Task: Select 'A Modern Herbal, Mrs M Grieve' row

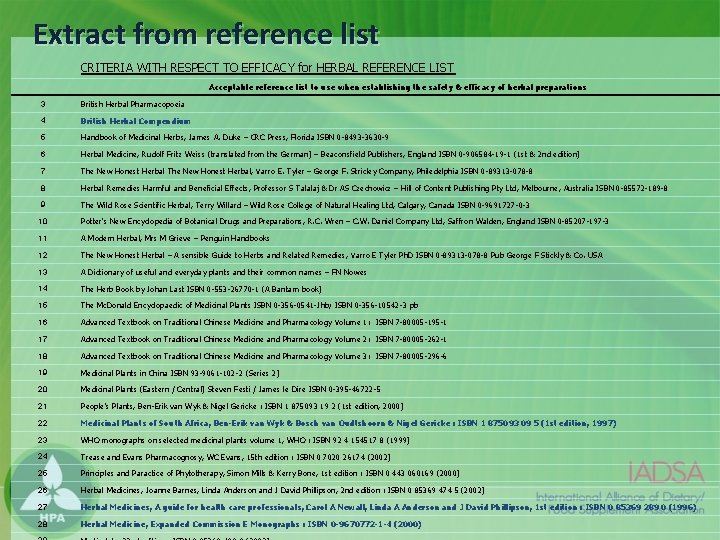Action: 174,238
